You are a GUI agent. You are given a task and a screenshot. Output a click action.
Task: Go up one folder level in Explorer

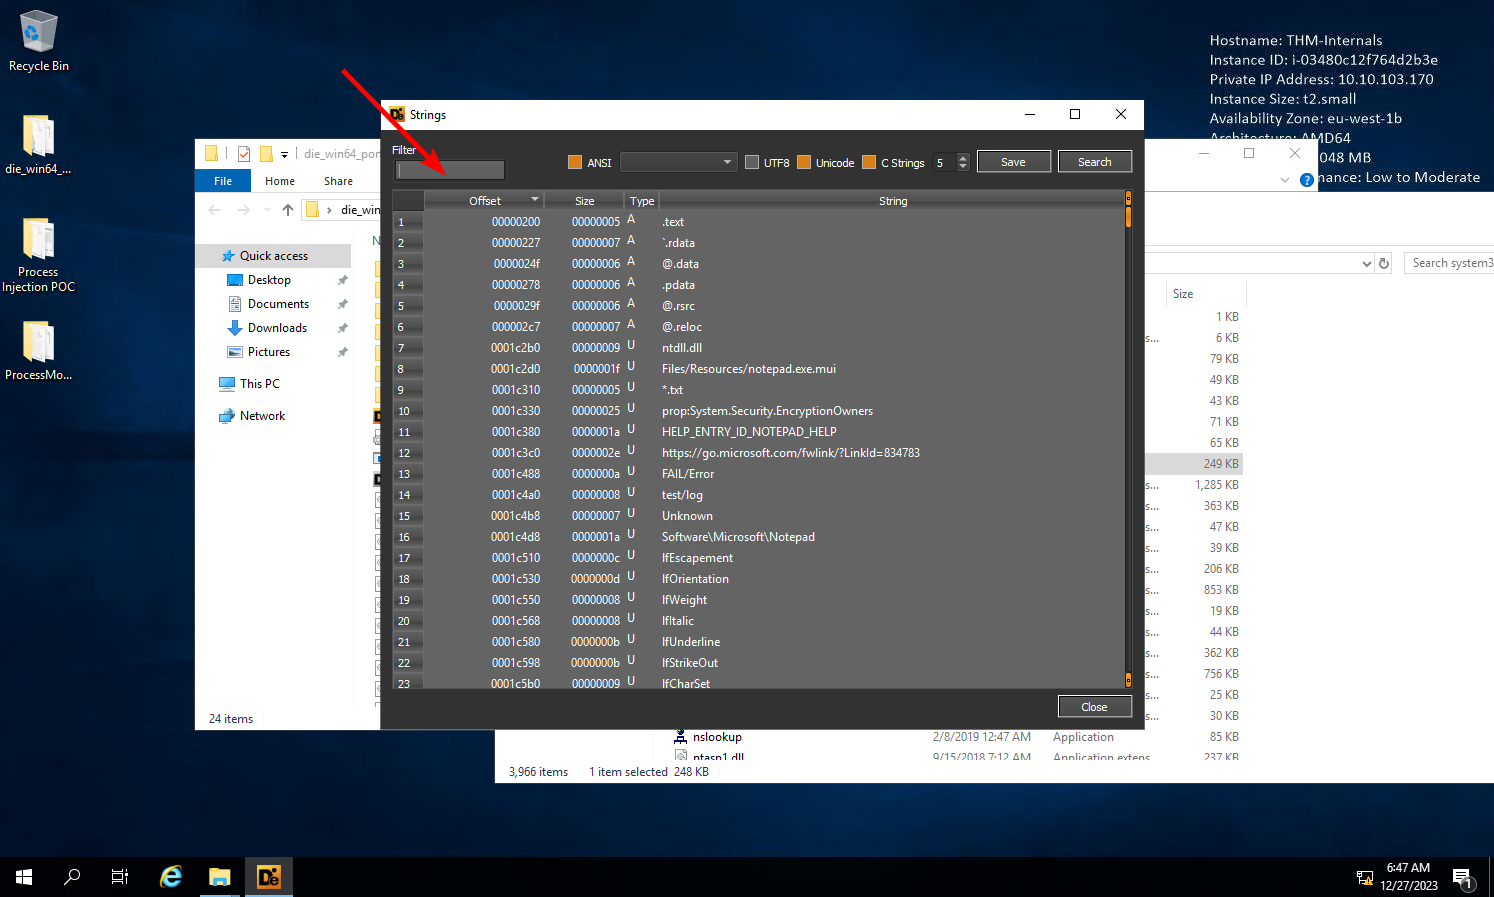[x=288, y=210]
